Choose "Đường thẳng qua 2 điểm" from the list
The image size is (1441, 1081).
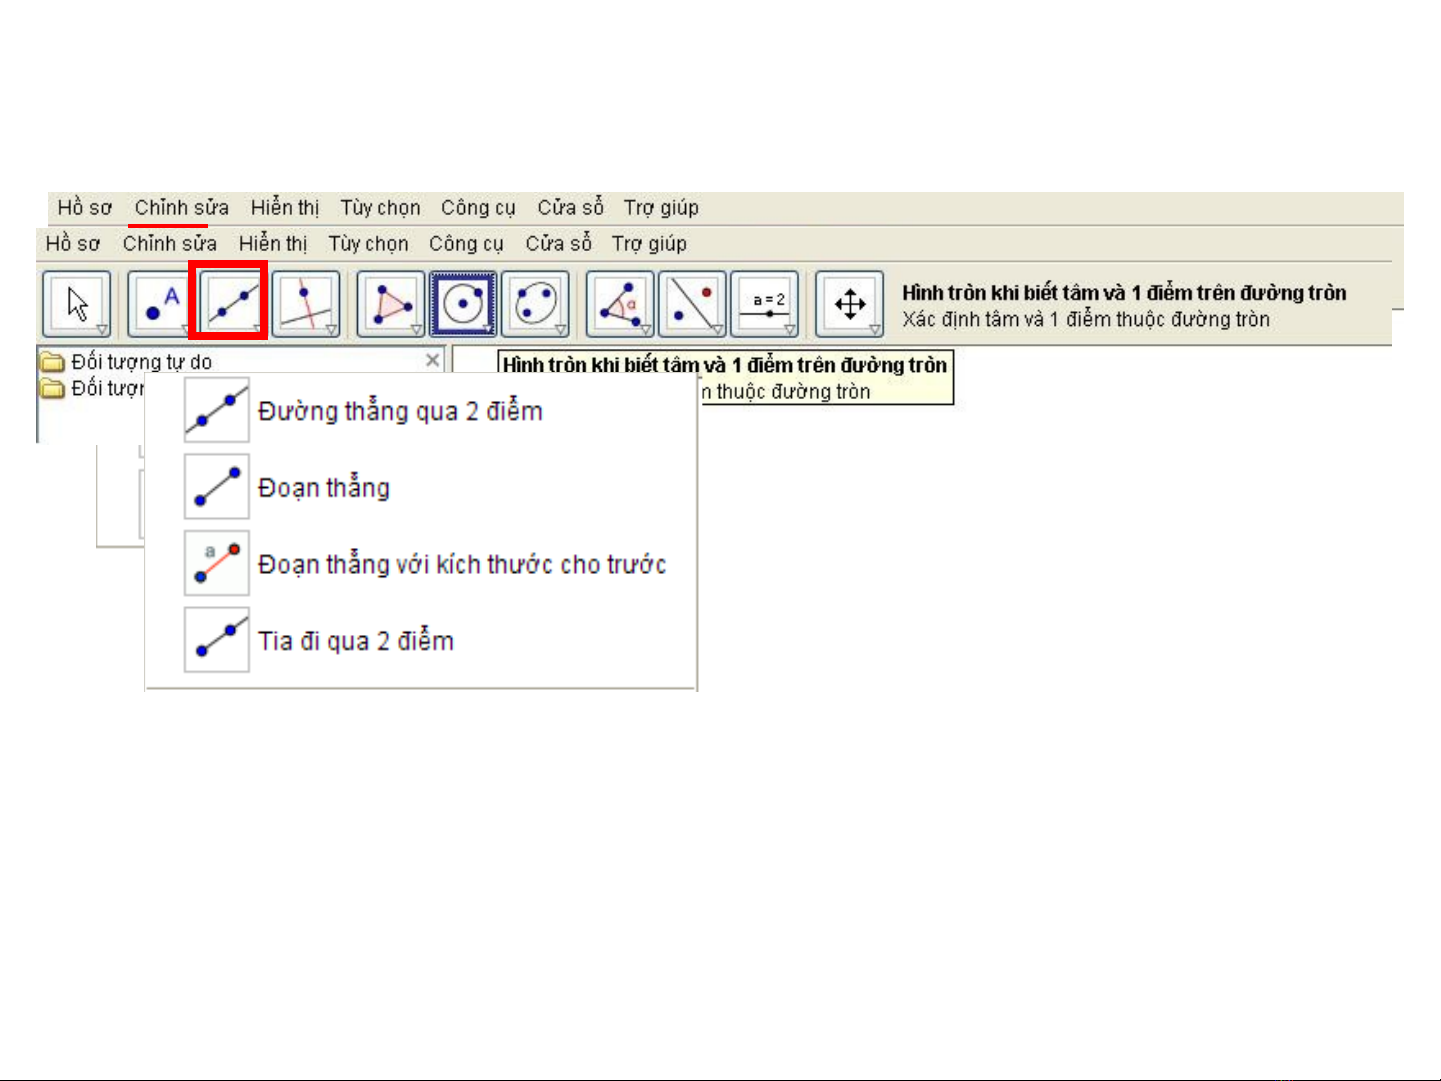(400, 411)
